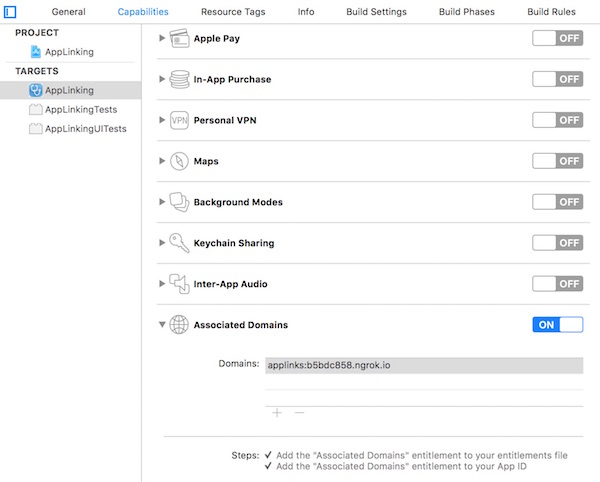Click the Maps compass icon
Viewport: 600px width, 482px height.
[x=179, y=161]
